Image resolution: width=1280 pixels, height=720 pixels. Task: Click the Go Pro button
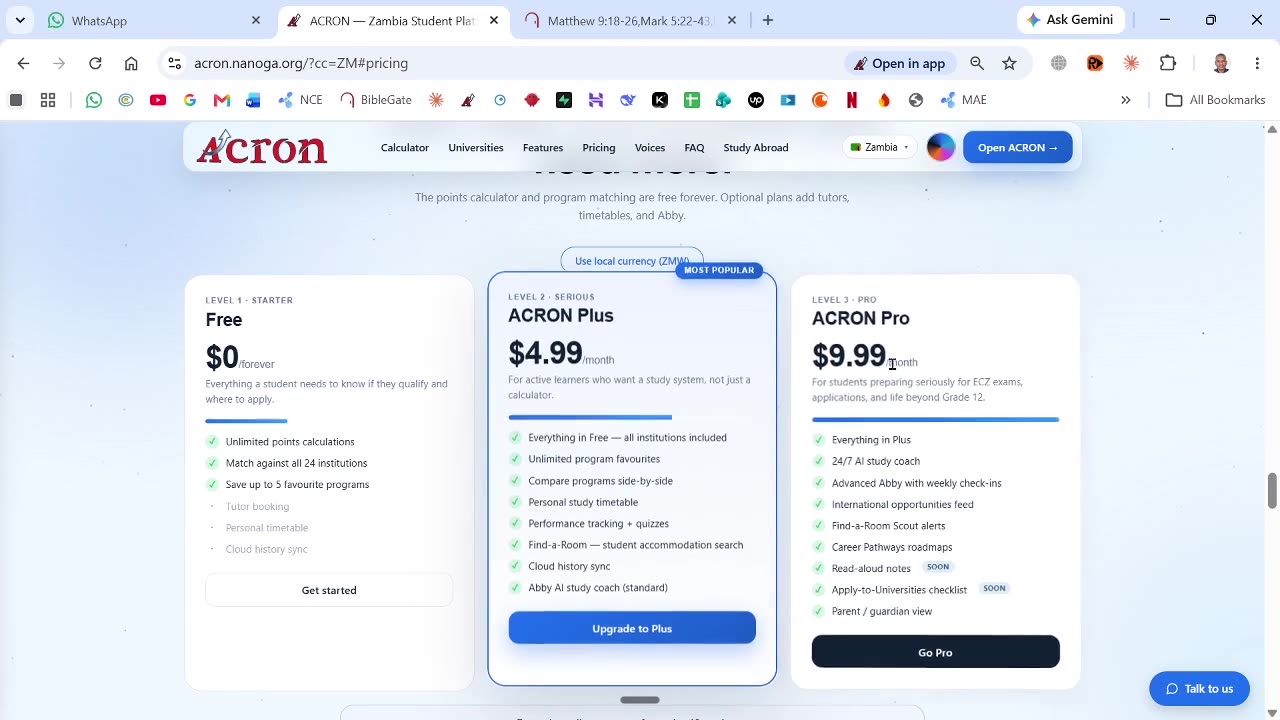[935, 652]
